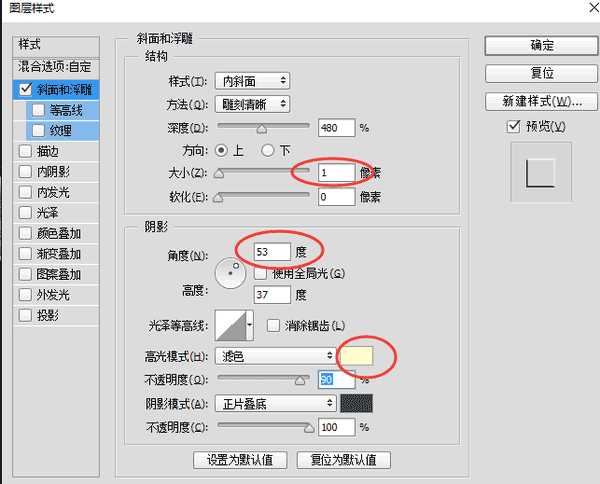Click the 软化 slider handle

(218, 198)
